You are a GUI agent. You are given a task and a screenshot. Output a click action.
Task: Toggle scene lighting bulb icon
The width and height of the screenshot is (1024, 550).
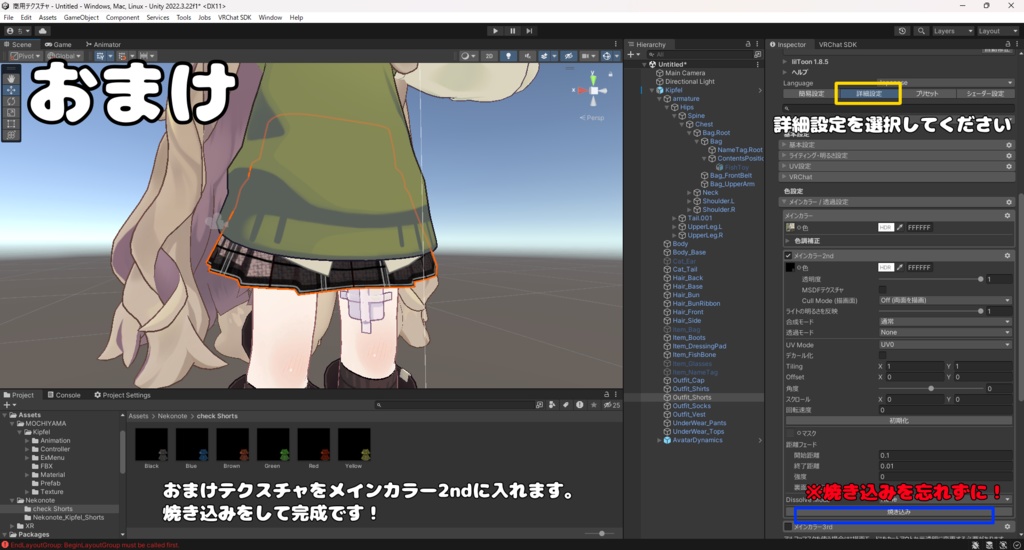click(508, 56)
